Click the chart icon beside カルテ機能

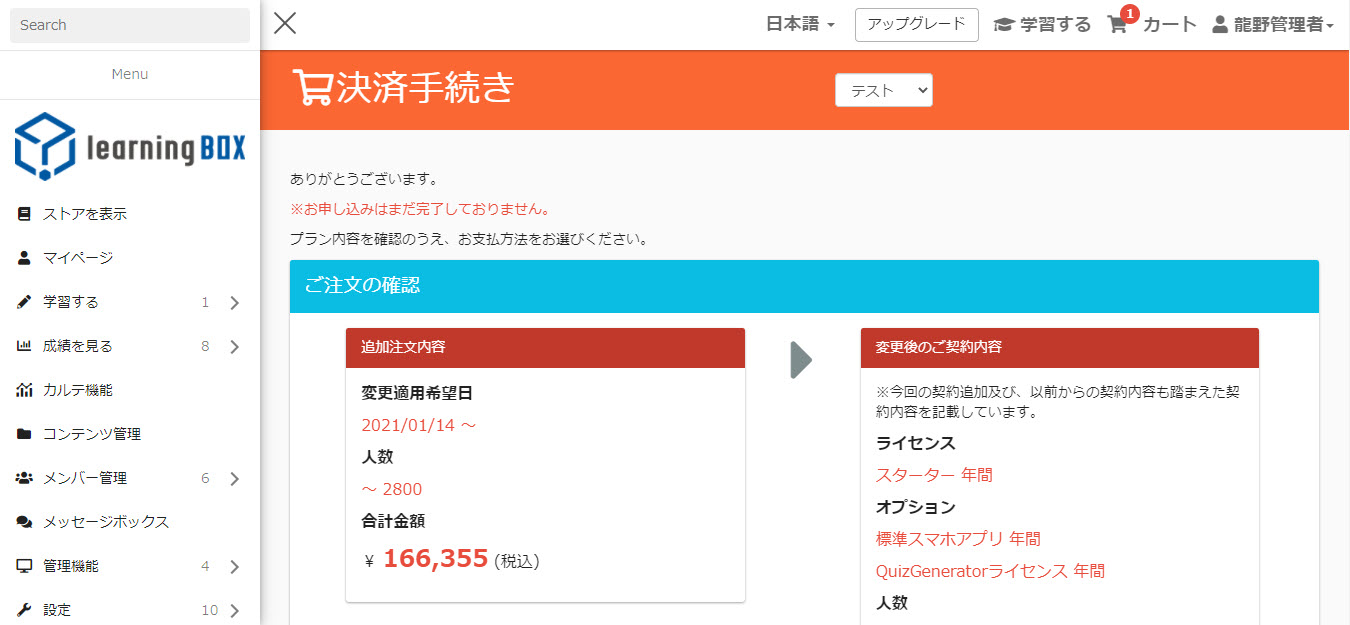tap(24, 390)
